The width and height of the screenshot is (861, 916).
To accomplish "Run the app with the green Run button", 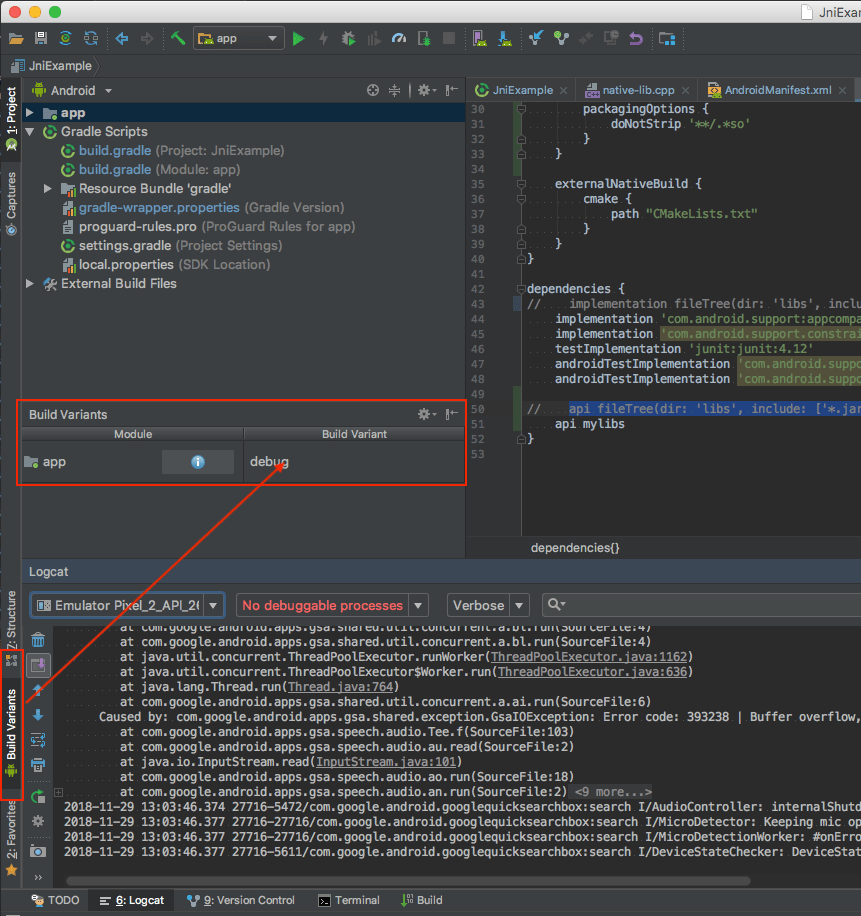I will pos(298,38).
